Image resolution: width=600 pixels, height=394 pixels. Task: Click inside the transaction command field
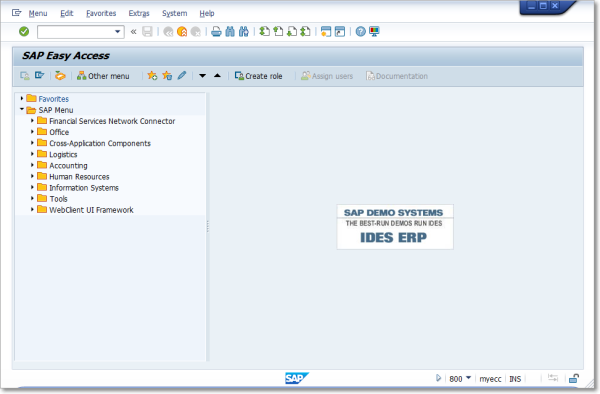coord(76,31)
